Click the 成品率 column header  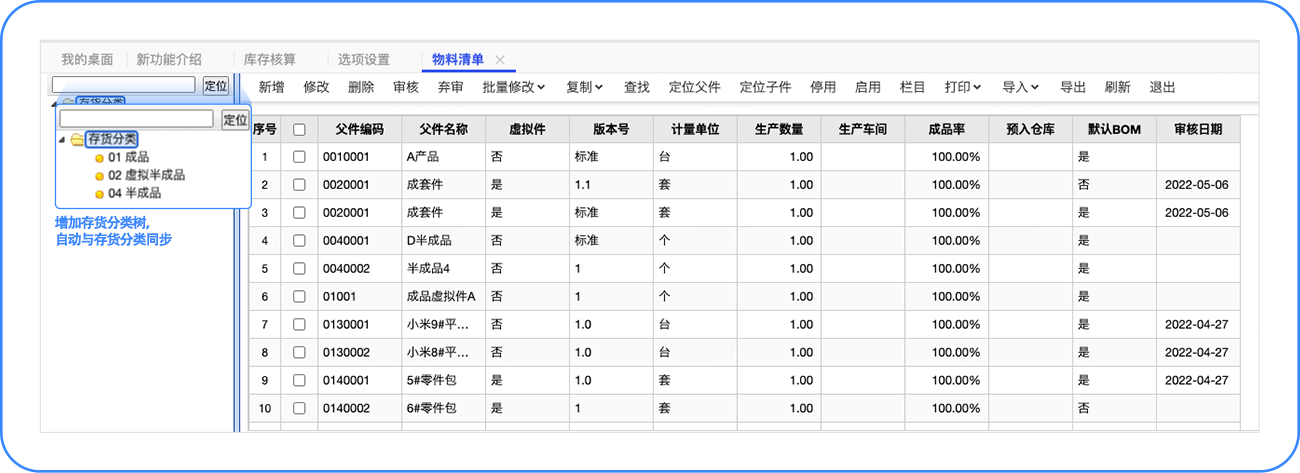tap(947, 129)
